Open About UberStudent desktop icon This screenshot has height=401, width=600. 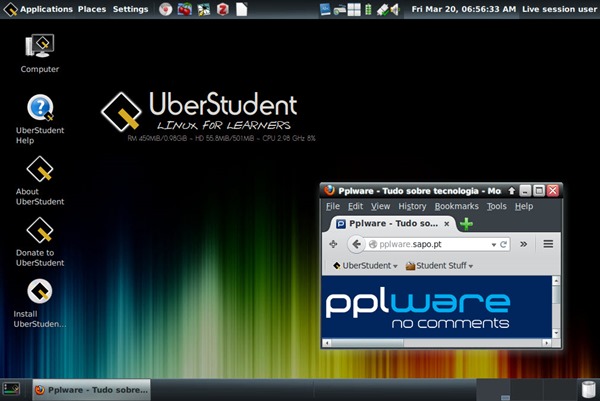click(40, 181)
